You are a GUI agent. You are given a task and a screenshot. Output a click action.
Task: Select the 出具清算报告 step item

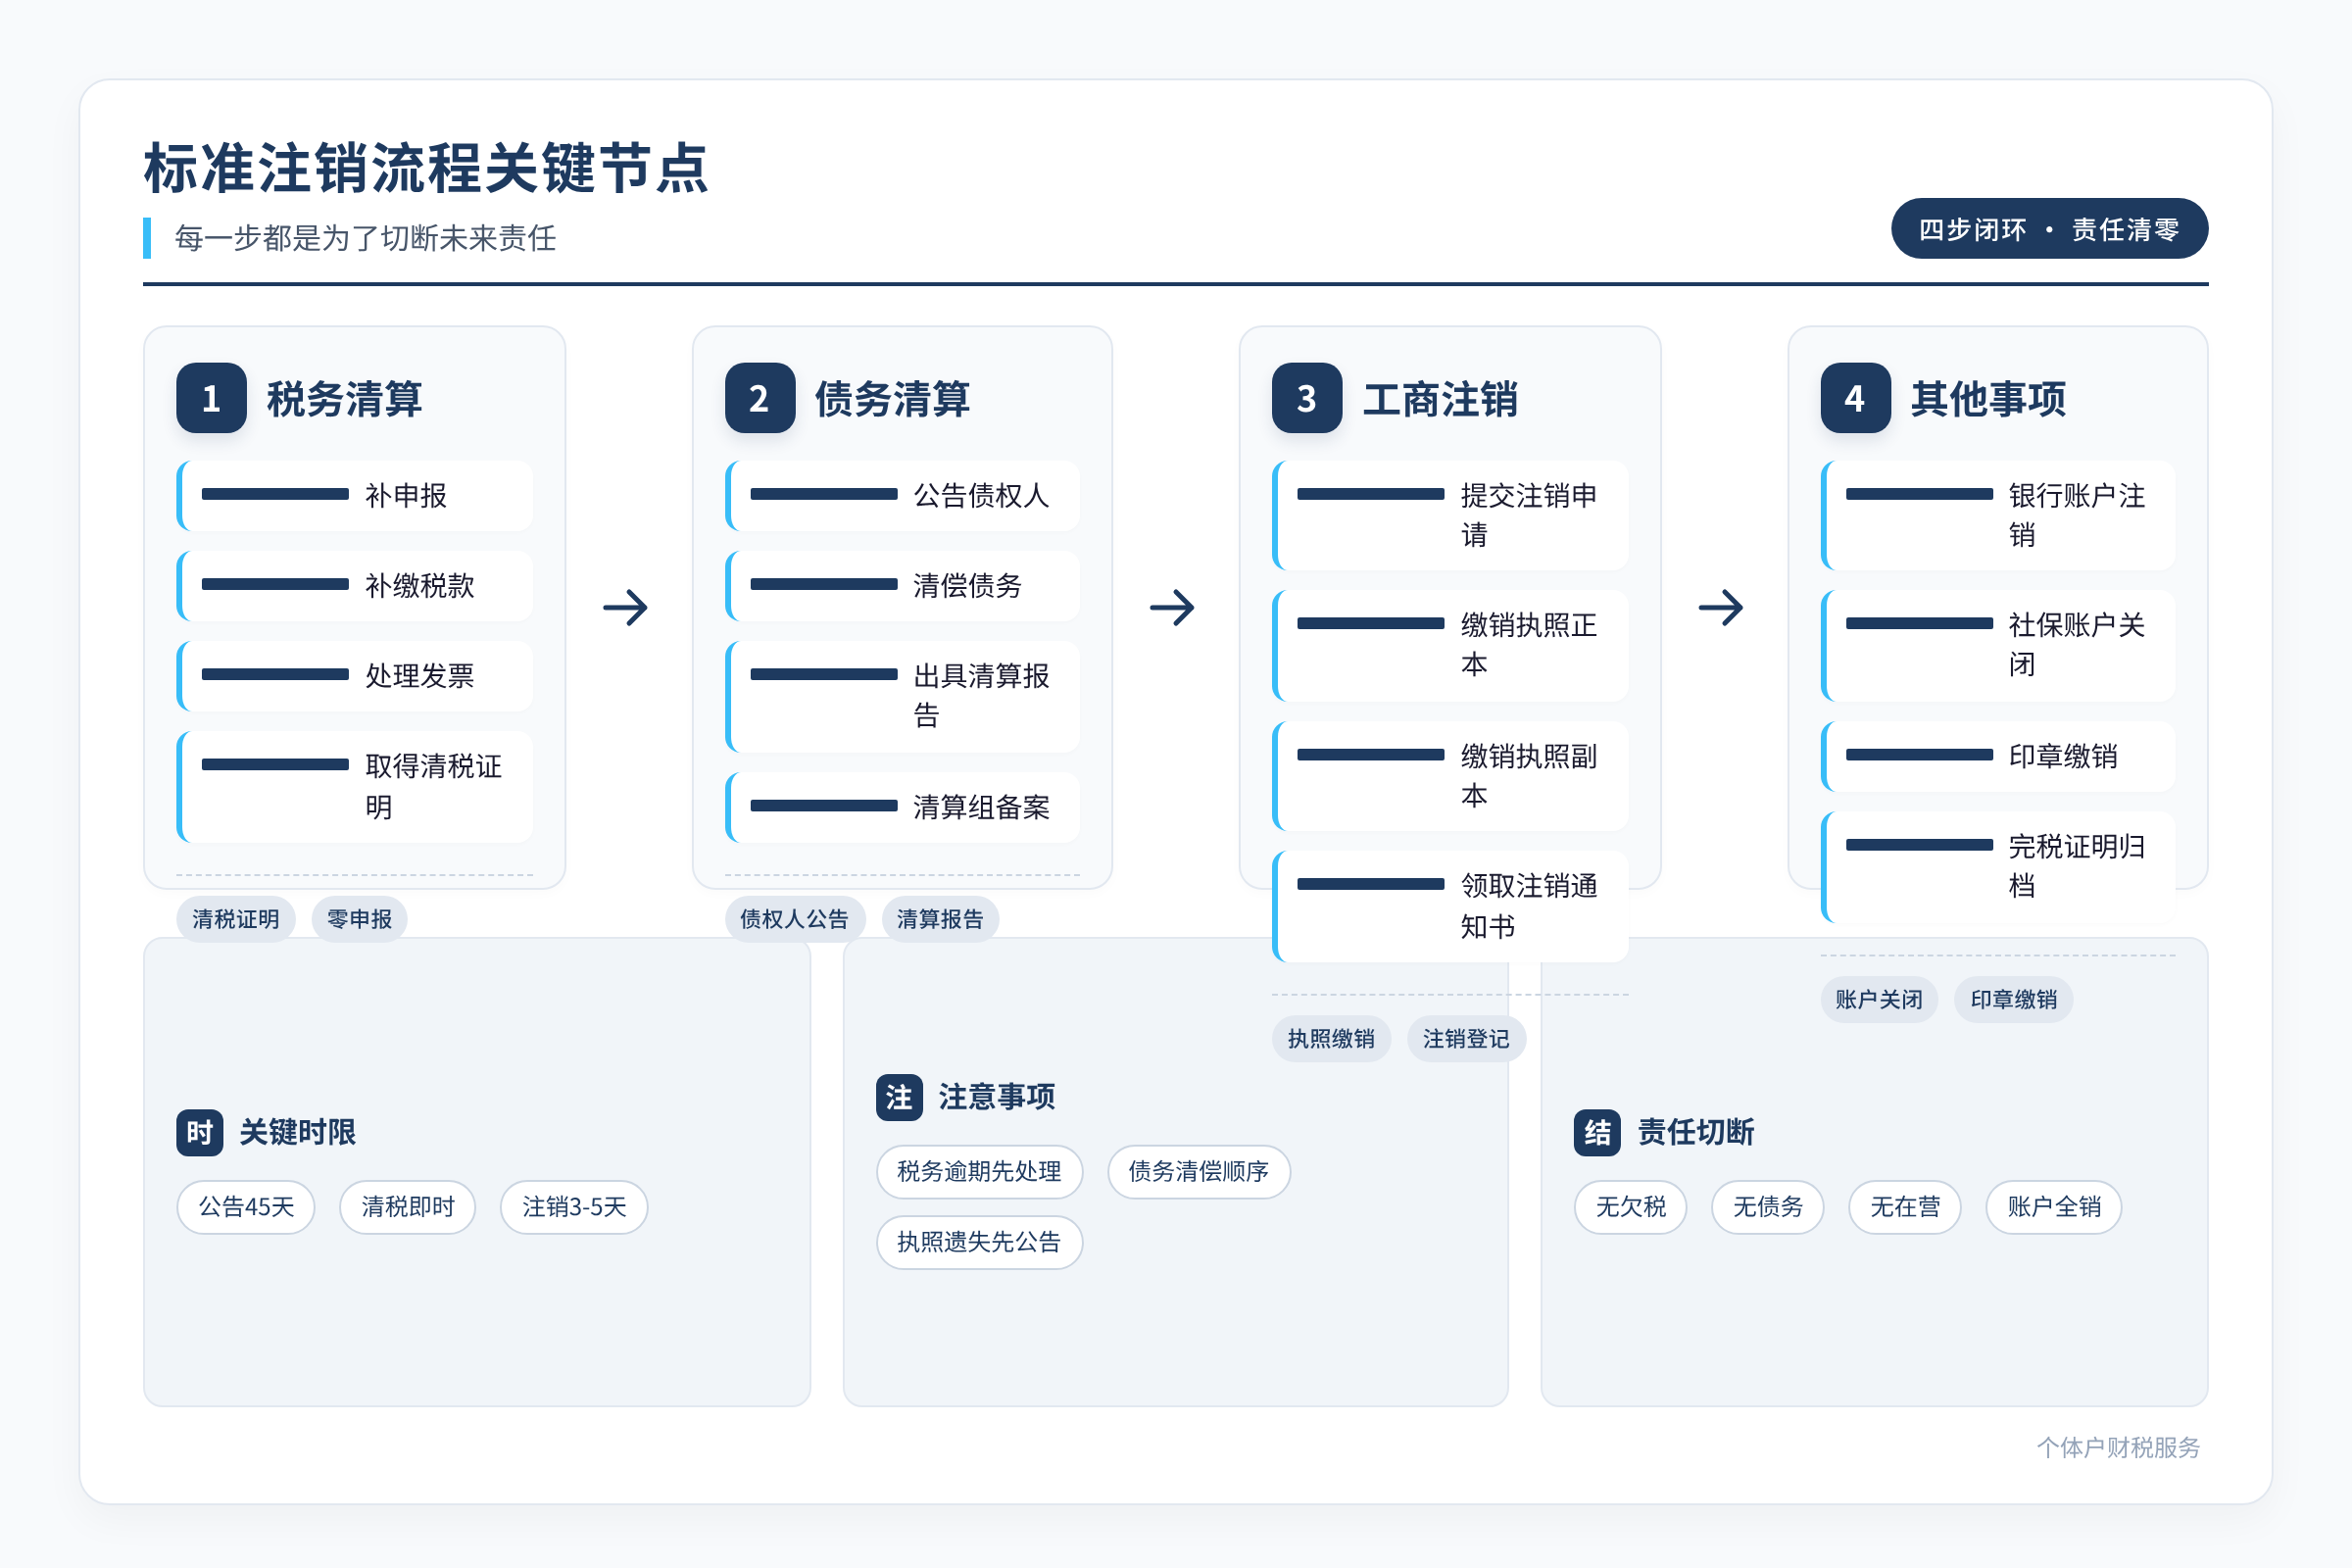[x=902, y=696]
